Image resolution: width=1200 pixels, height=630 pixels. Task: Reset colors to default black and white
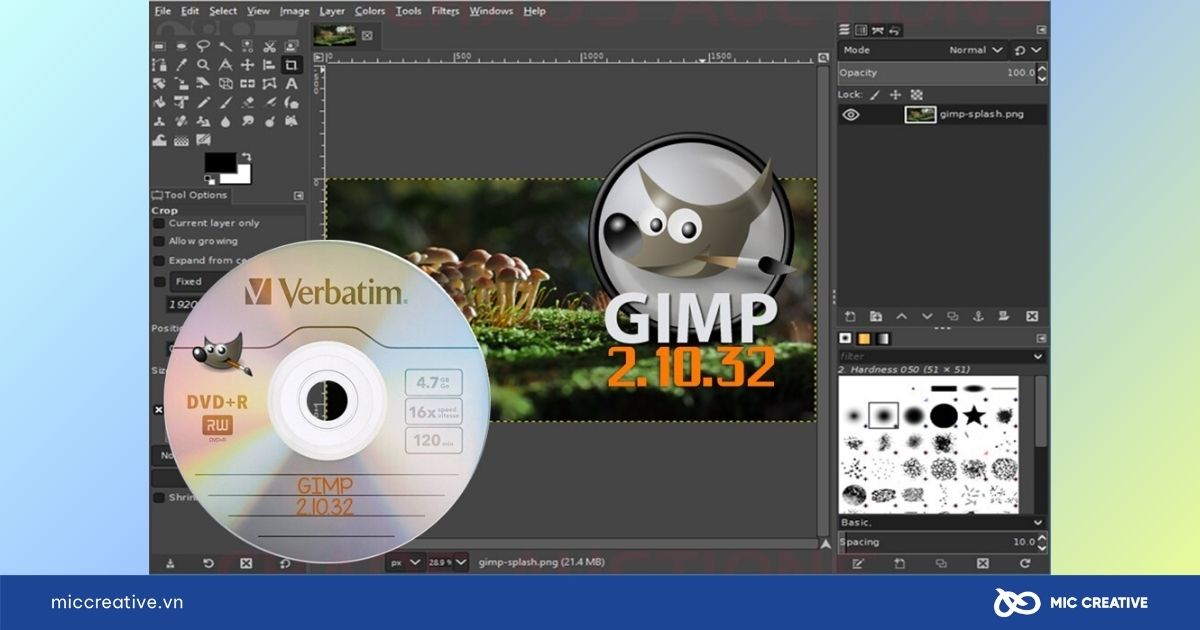(210, 179)
